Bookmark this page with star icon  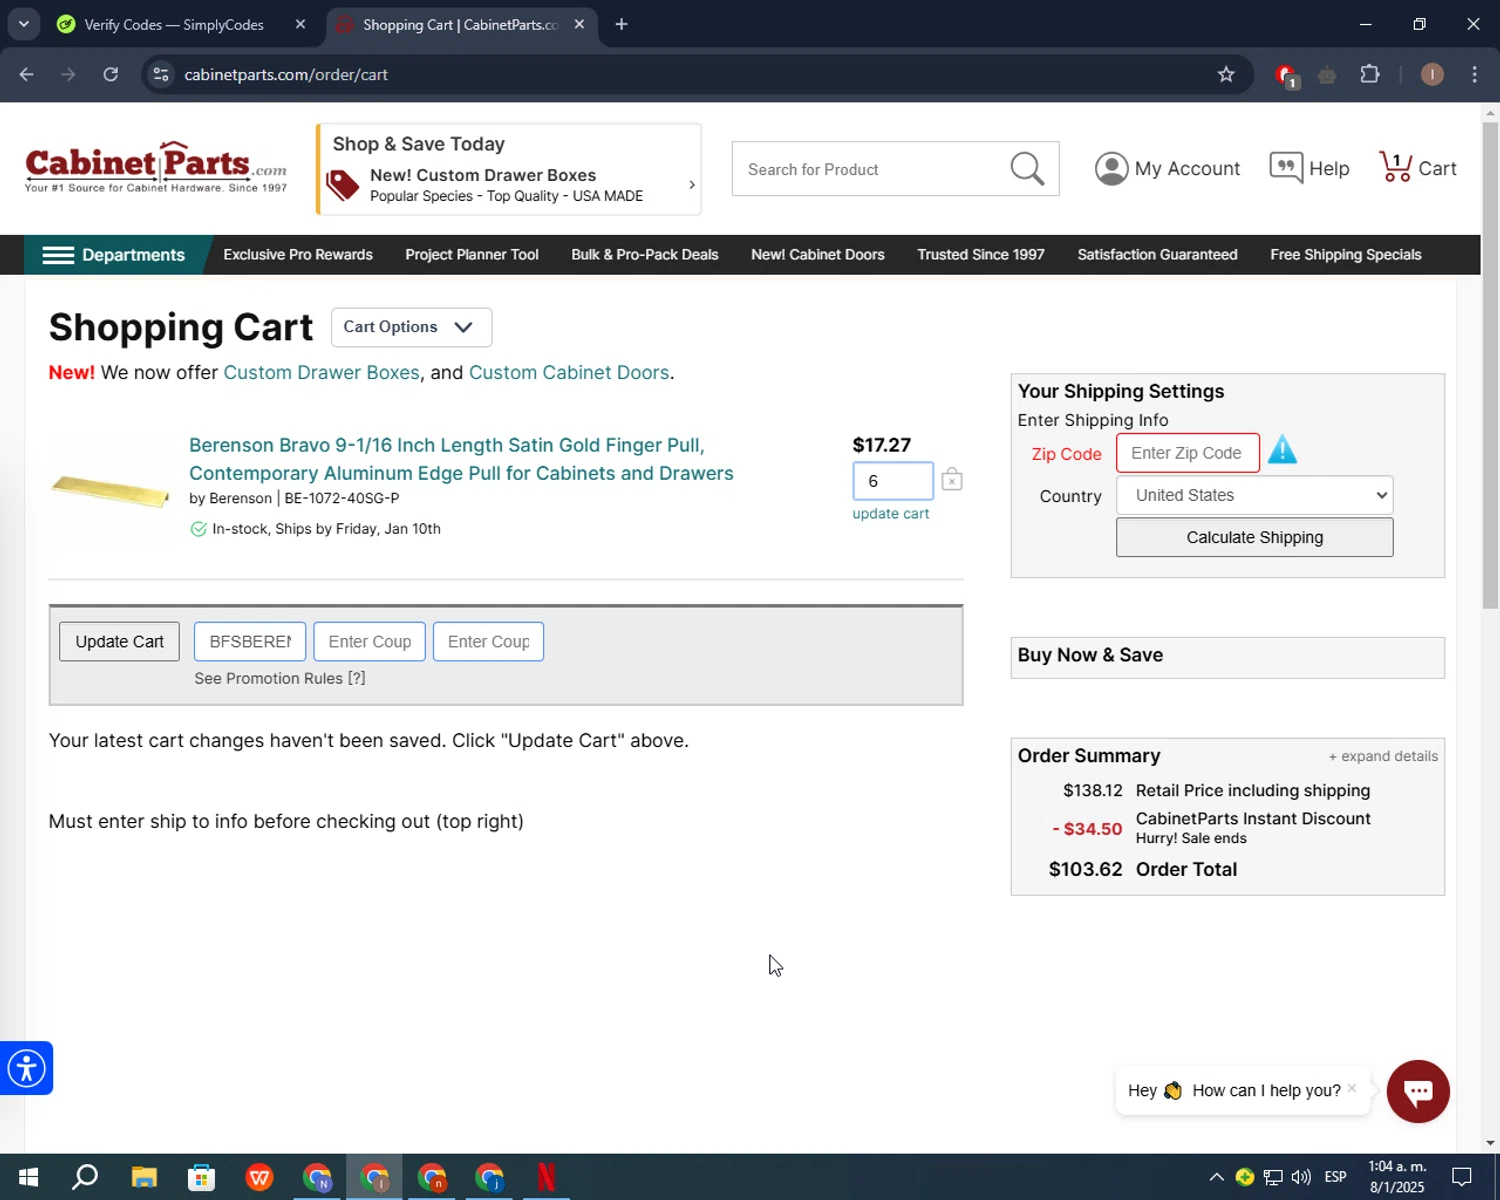1226,75
